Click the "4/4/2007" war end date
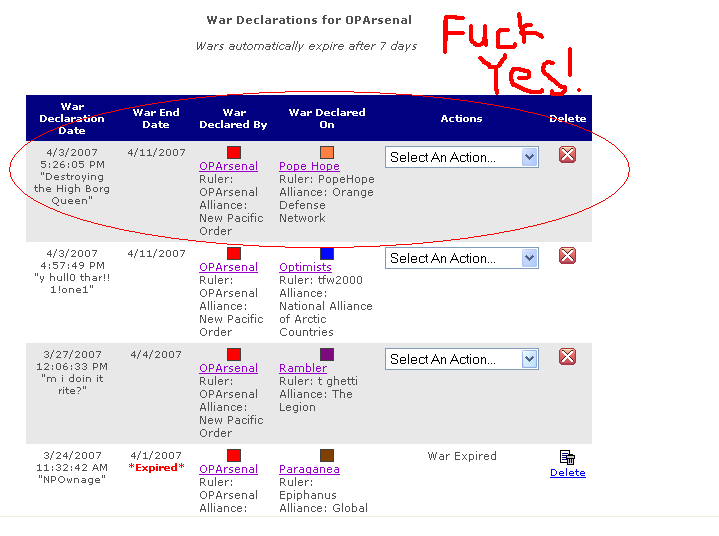This screenshot has width=719, height=536. [x=156, y=354]
